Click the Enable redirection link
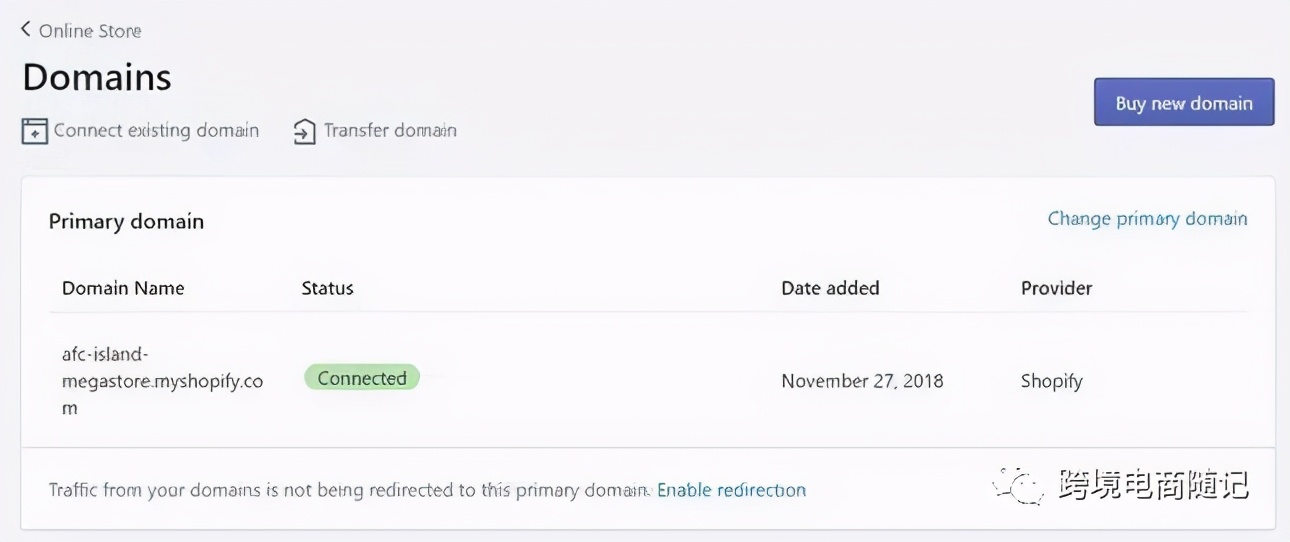This screenshot has height=542, width=1290. 731,490
